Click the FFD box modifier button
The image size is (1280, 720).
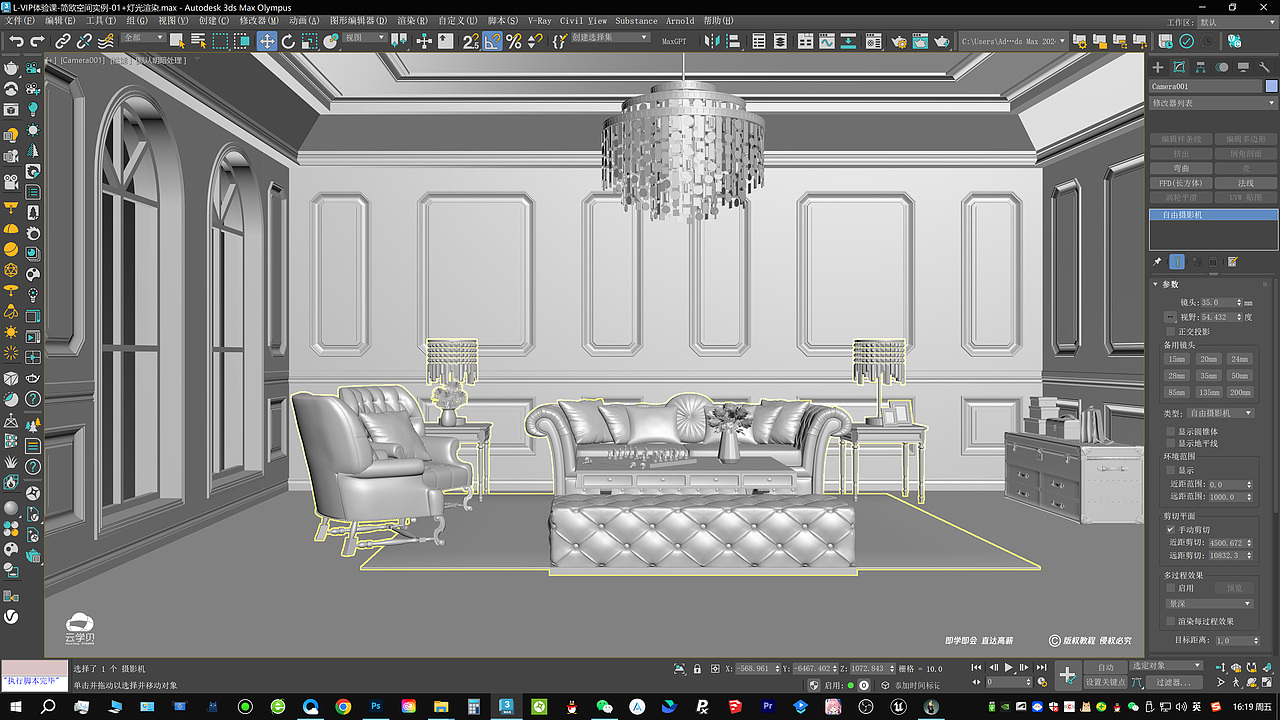1181,184
